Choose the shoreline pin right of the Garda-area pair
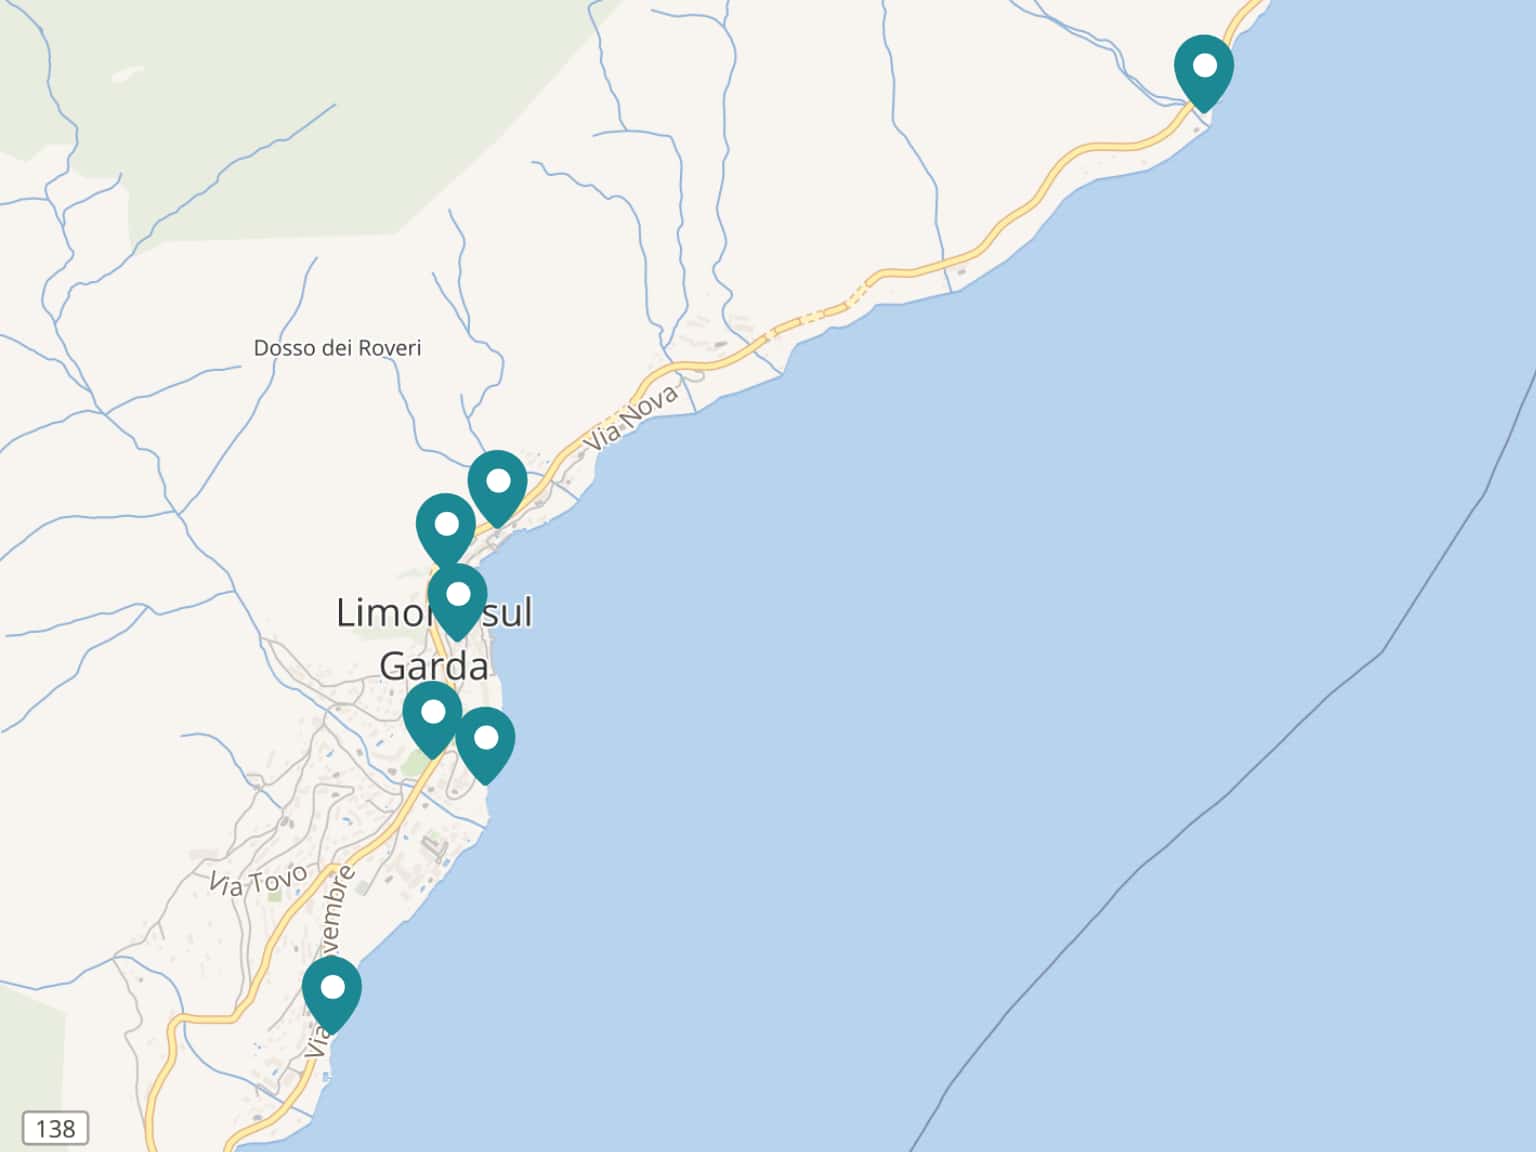This screenshot has height=1152, width=1536. [485, 744]
